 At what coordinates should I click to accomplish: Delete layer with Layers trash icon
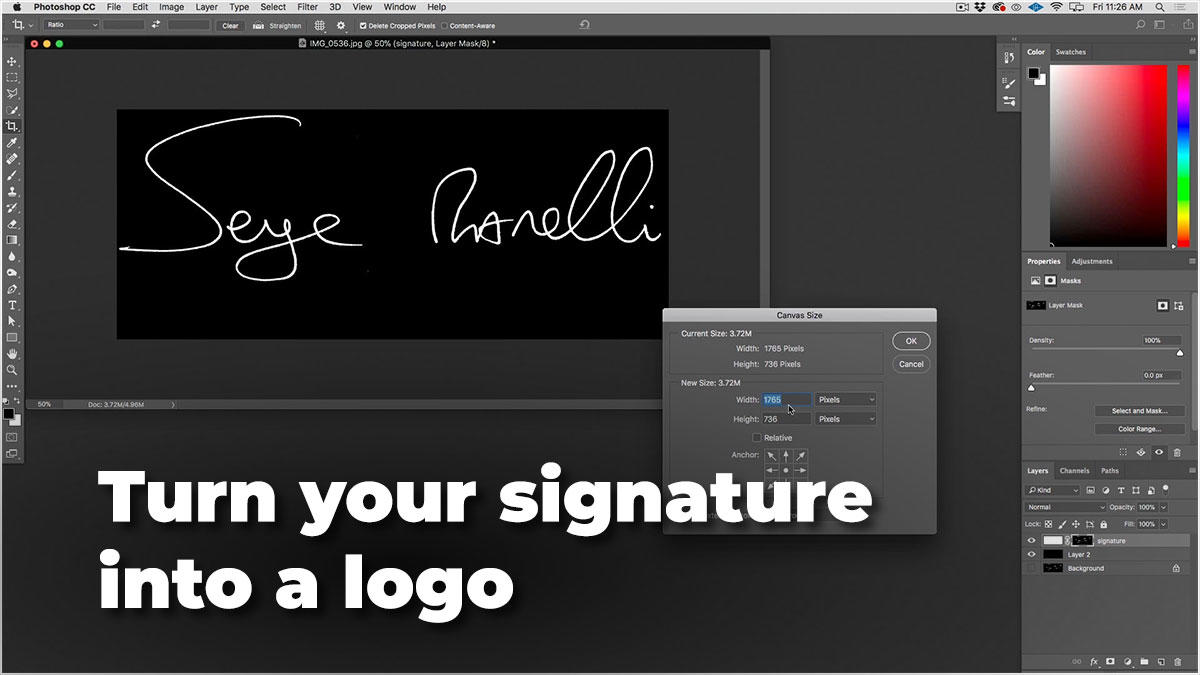pyautogui.click(x=1177, y=662)
